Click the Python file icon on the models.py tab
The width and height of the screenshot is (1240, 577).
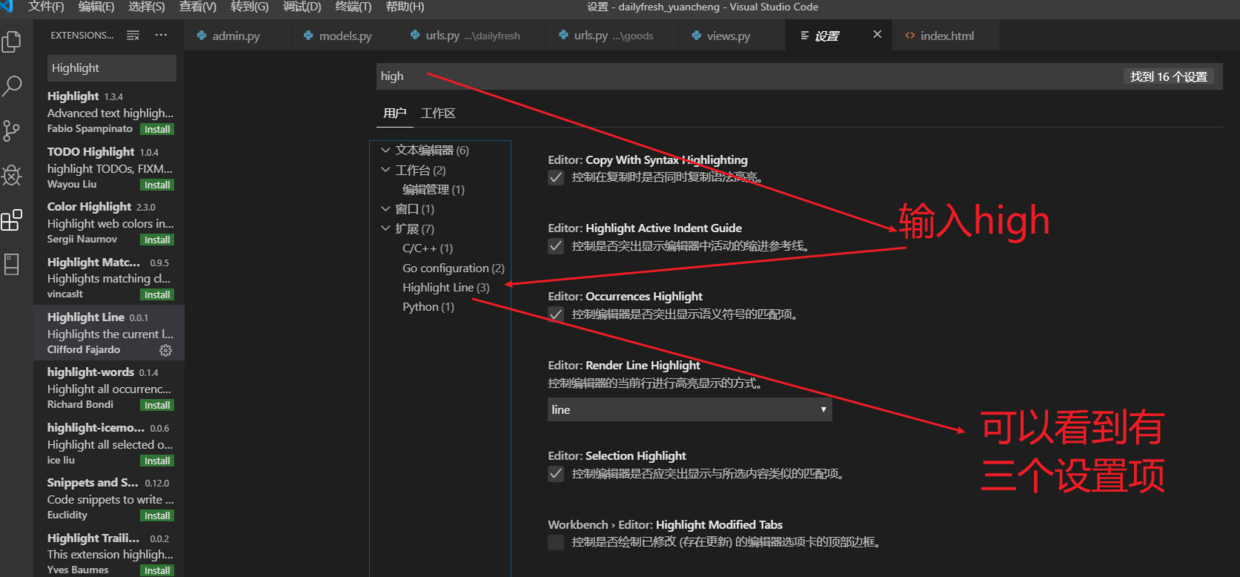coord(309,36)
